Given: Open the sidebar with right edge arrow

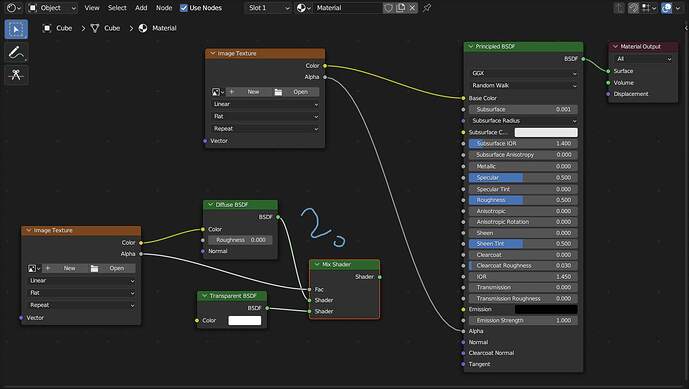Looking at the screenshot, I should [x=686, y=28].
